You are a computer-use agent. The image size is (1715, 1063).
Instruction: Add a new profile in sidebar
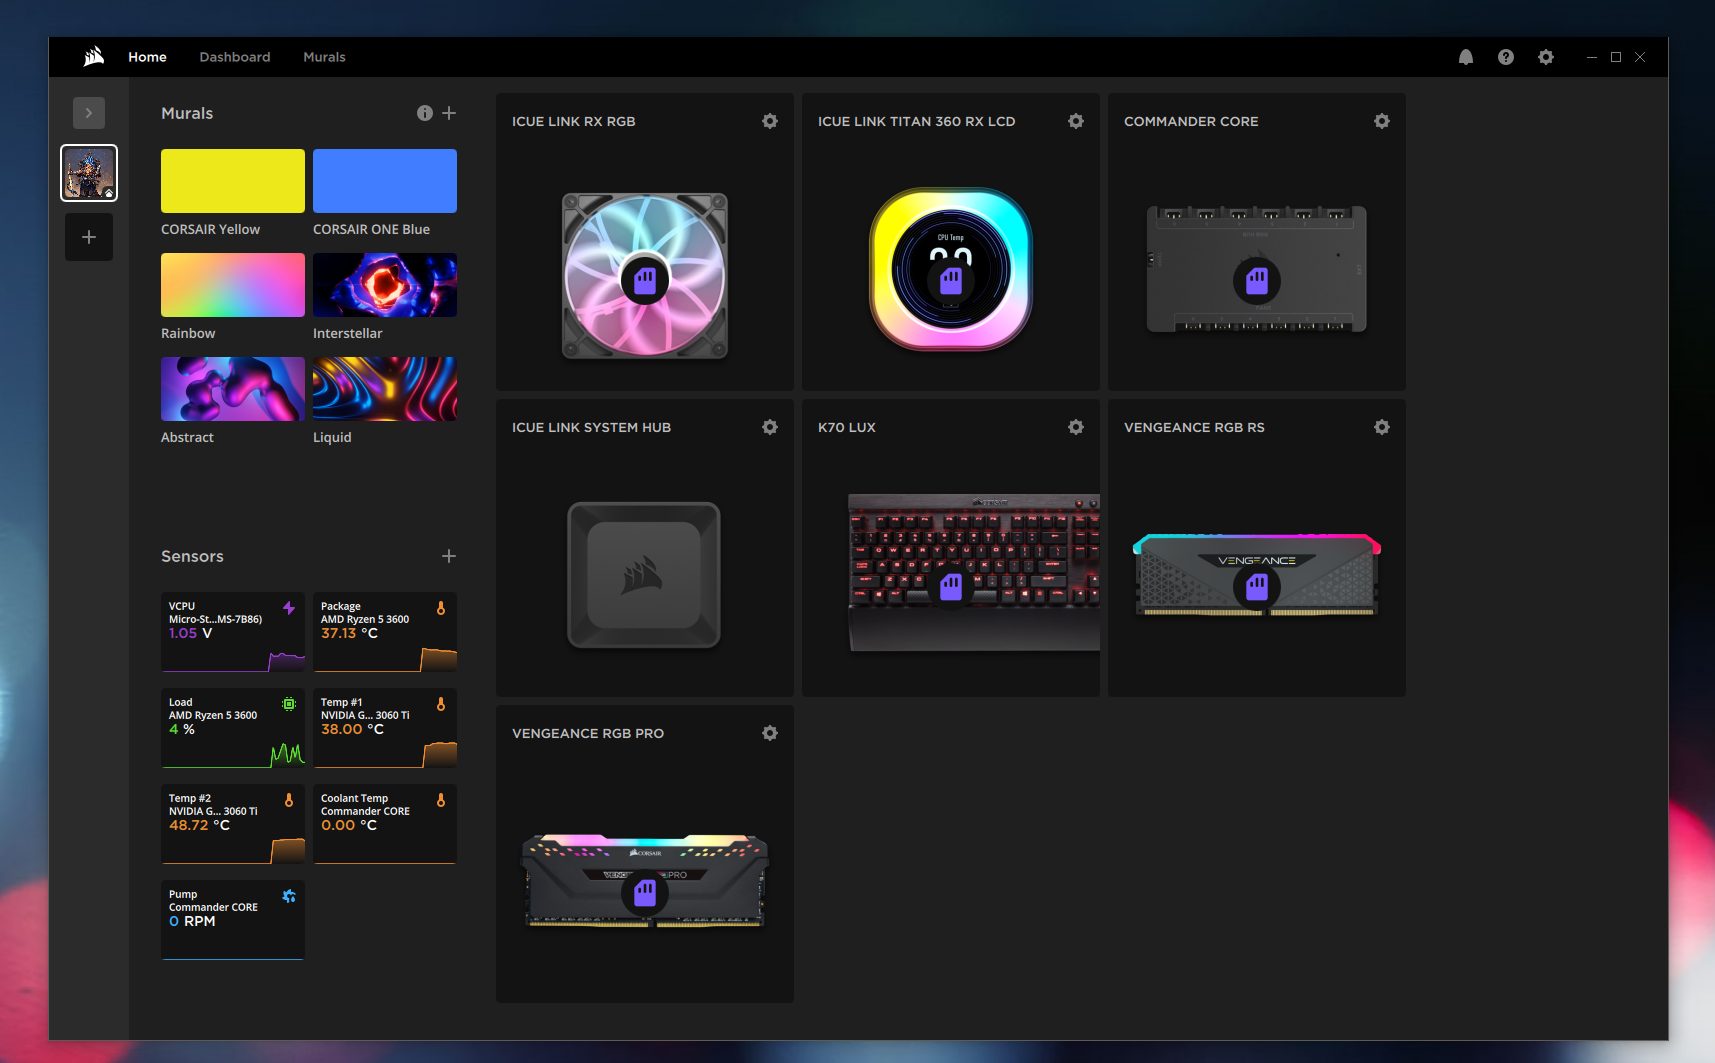click(x=89, y=237)
